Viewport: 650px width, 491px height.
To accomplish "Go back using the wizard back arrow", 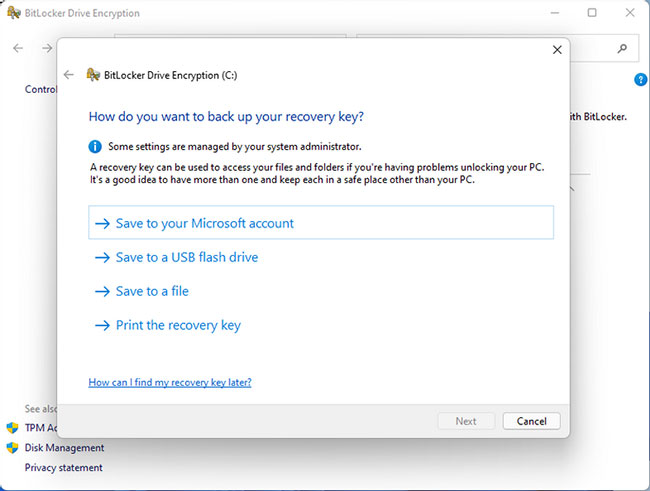I will (x=68, y=75).
